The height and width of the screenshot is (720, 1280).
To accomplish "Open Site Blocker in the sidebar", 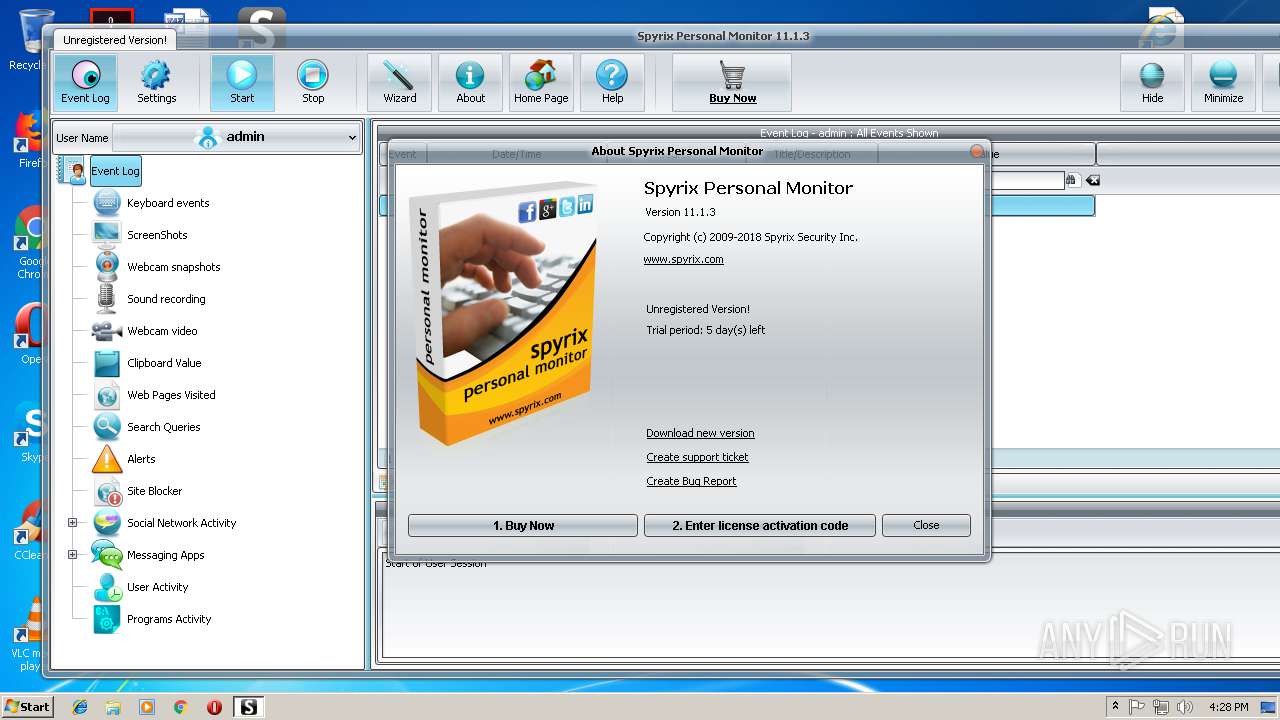I will pos(154,491).
